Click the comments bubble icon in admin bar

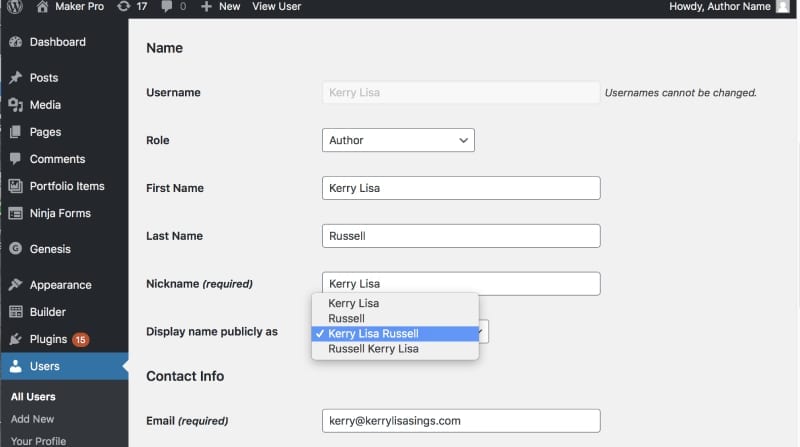pos(165,7)
